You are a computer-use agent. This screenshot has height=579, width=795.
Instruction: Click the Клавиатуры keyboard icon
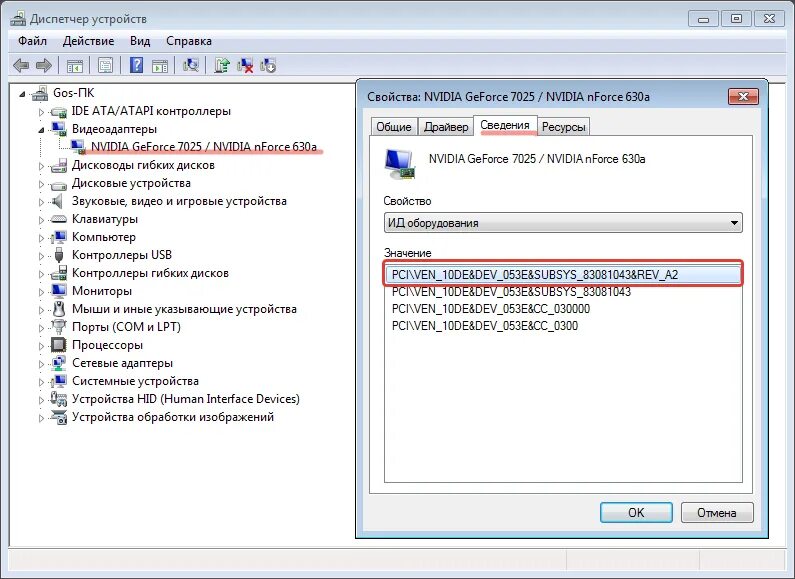tap(59, 219)
